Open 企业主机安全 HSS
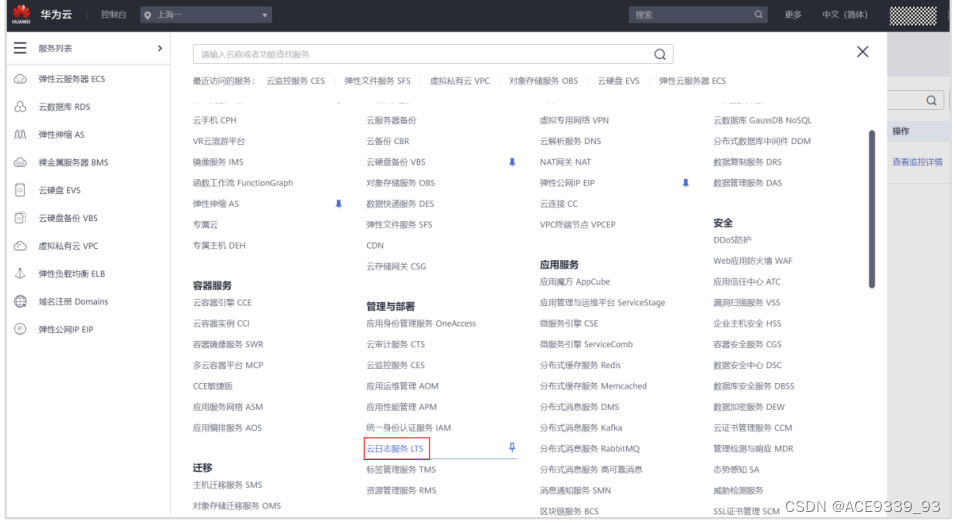The width and height of the screenshot is (955, 523). pyautogui.click(x=747, y=324)
